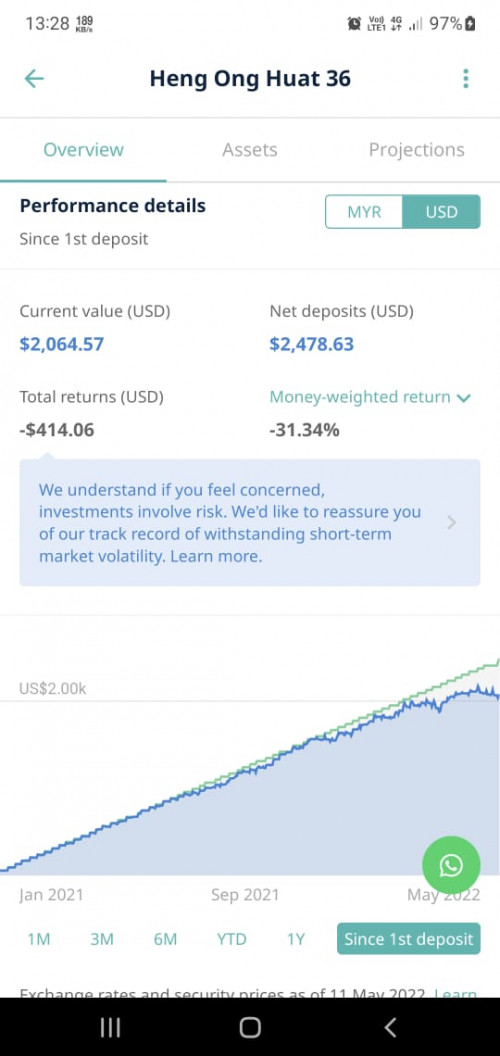Switch currency to USD
Screen dimensions: 500x1056
click(x=441, y=212)
